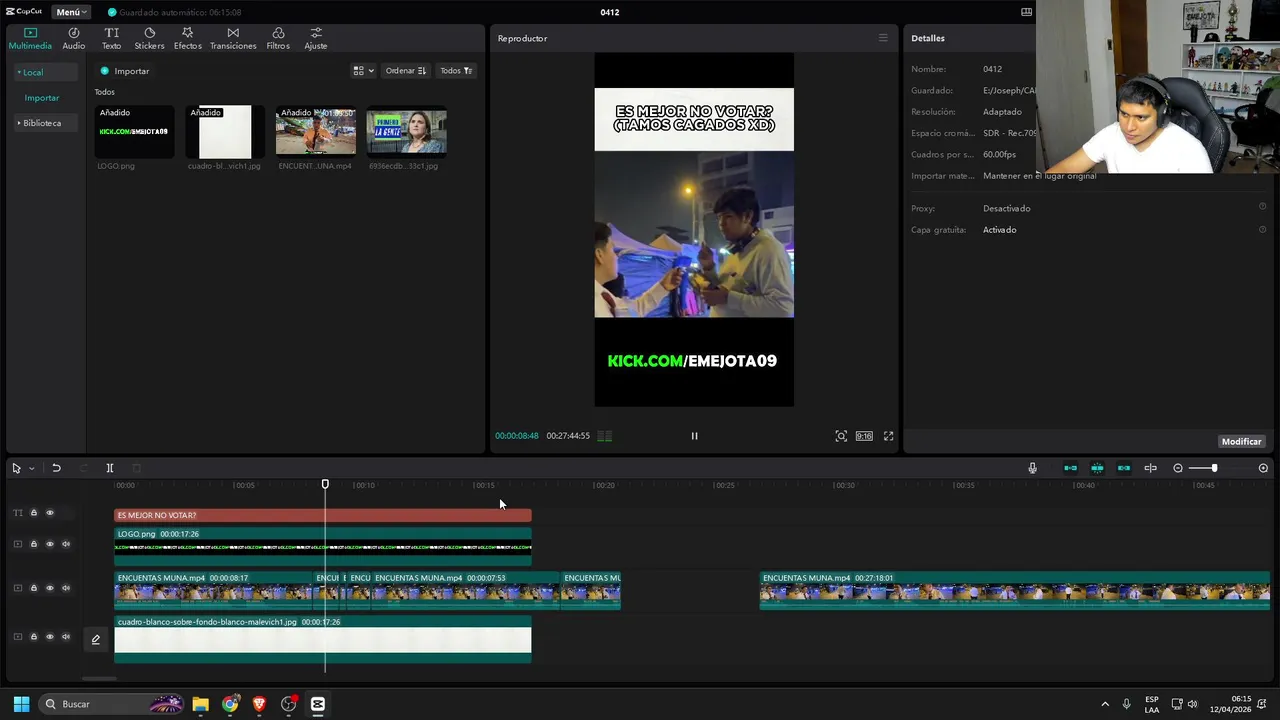The width and height of the screenshot is (1280, 720).
Task: Open the Filtros tab
Action: [278, 39]
